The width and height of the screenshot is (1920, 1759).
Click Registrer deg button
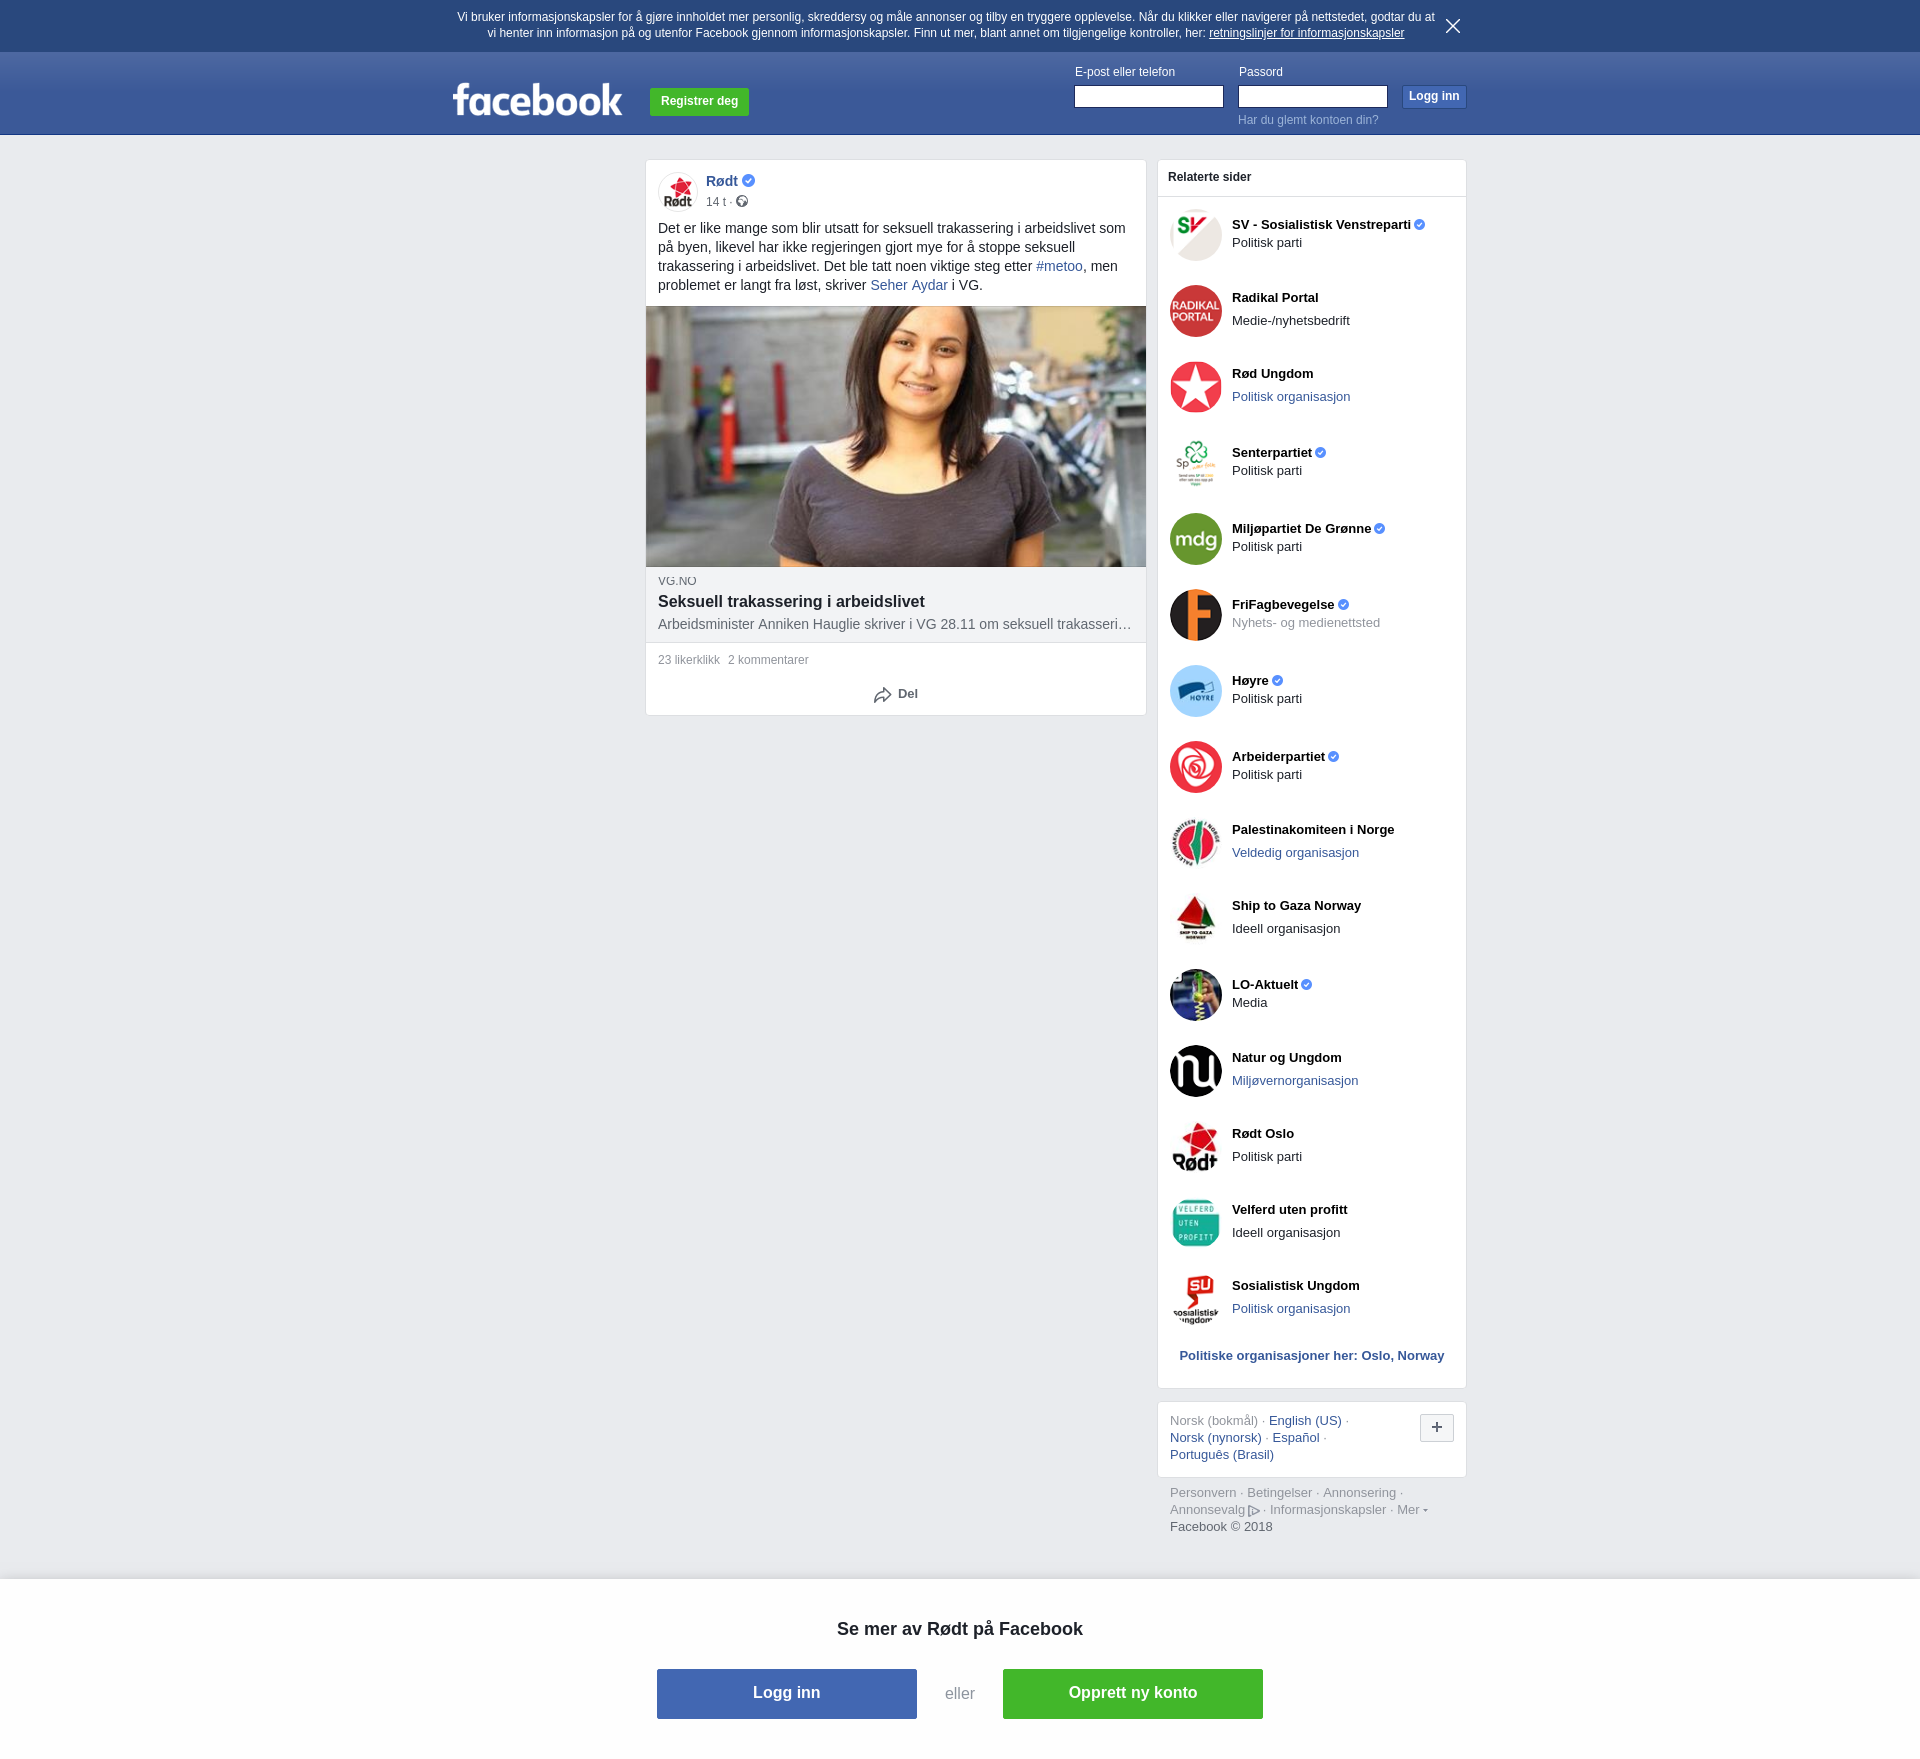pyautogui.click(x=699, y=102)
